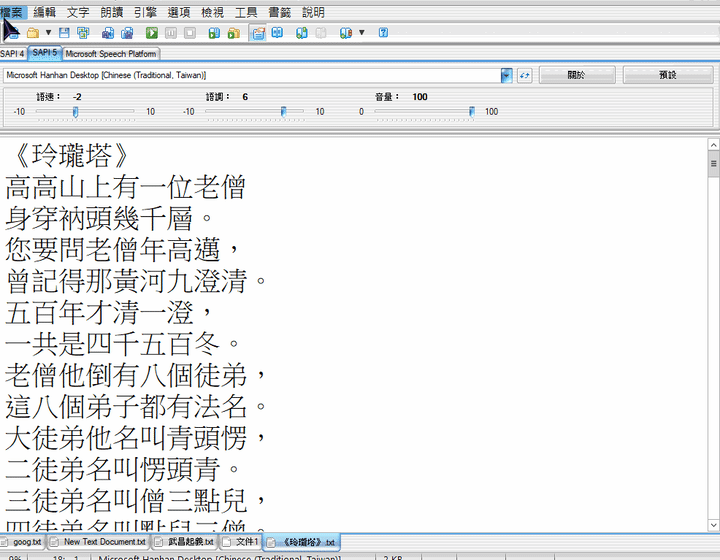Click the 語調 pitch slider handle
This screenshot has width=720, height=560.
coord(284,112)
